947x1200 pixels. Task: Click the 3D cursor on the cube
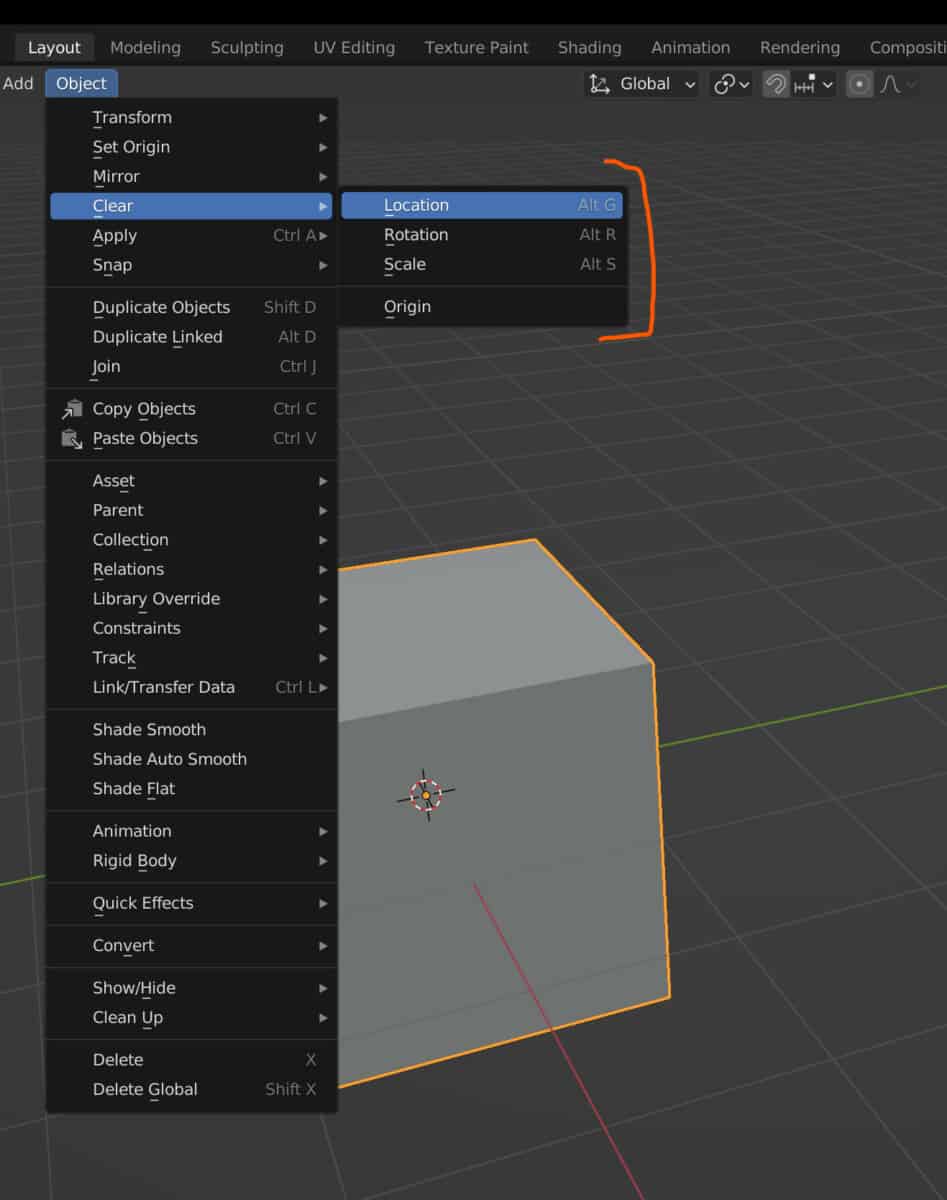click(426, 795)
